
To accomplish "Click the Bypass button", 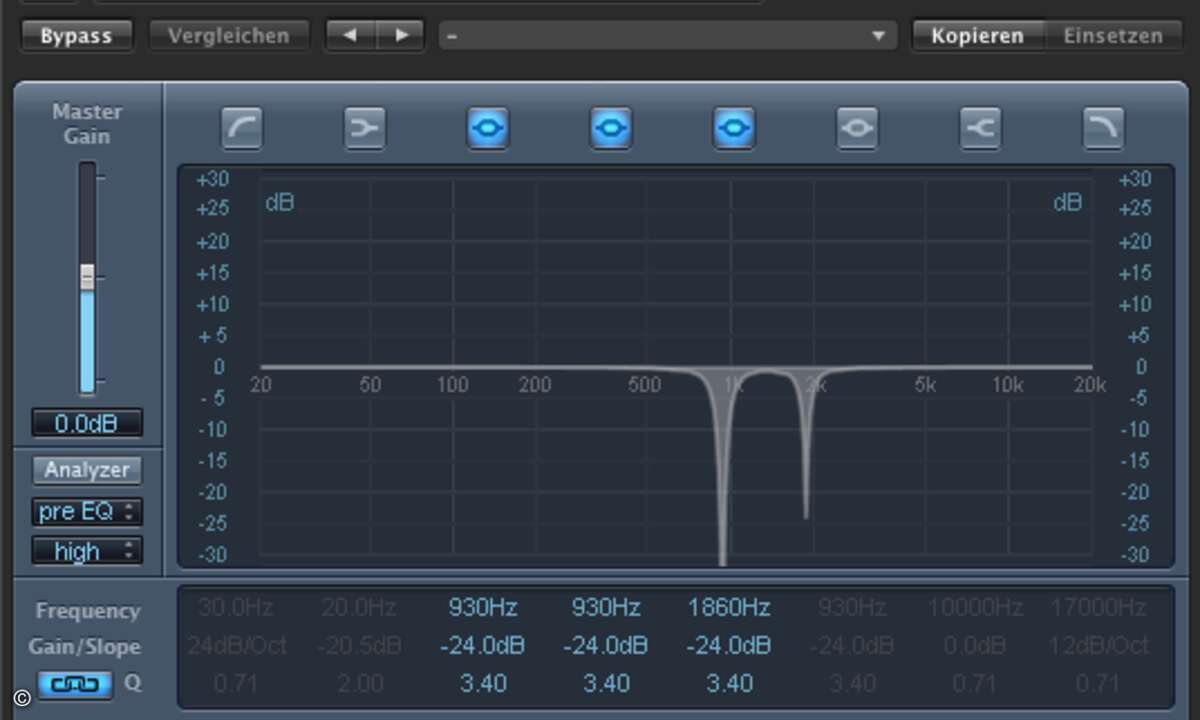I will (x=74, y=36).
